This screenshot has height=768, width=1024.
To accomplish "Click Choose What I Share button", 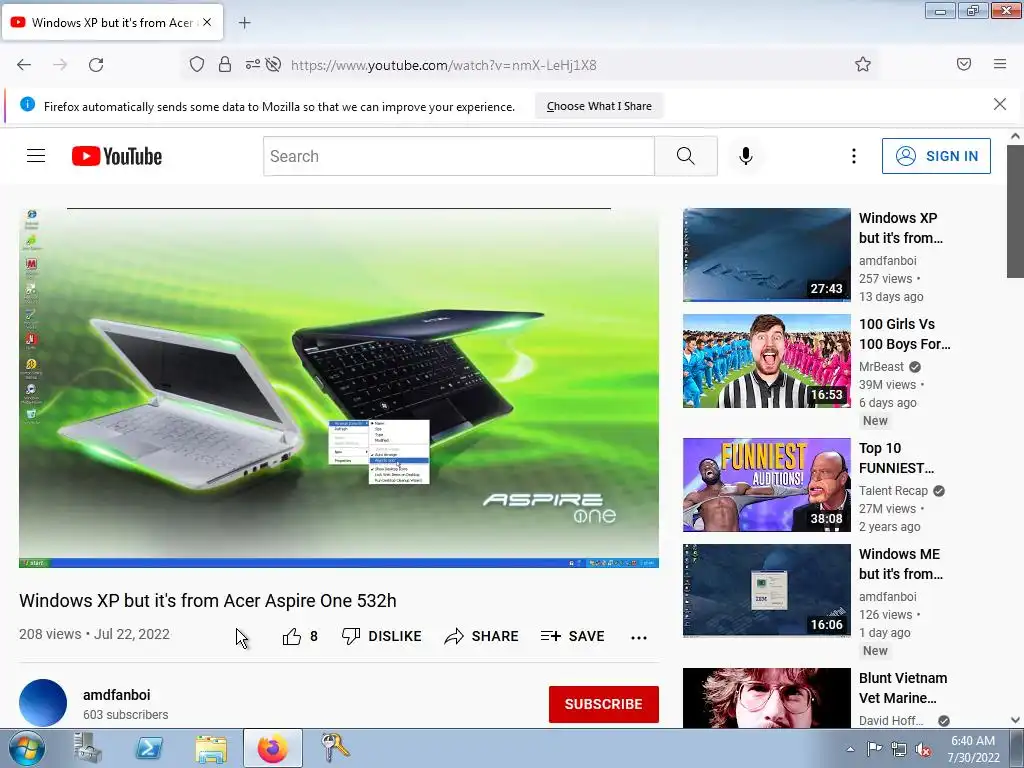I will click(x=599, y=106).
